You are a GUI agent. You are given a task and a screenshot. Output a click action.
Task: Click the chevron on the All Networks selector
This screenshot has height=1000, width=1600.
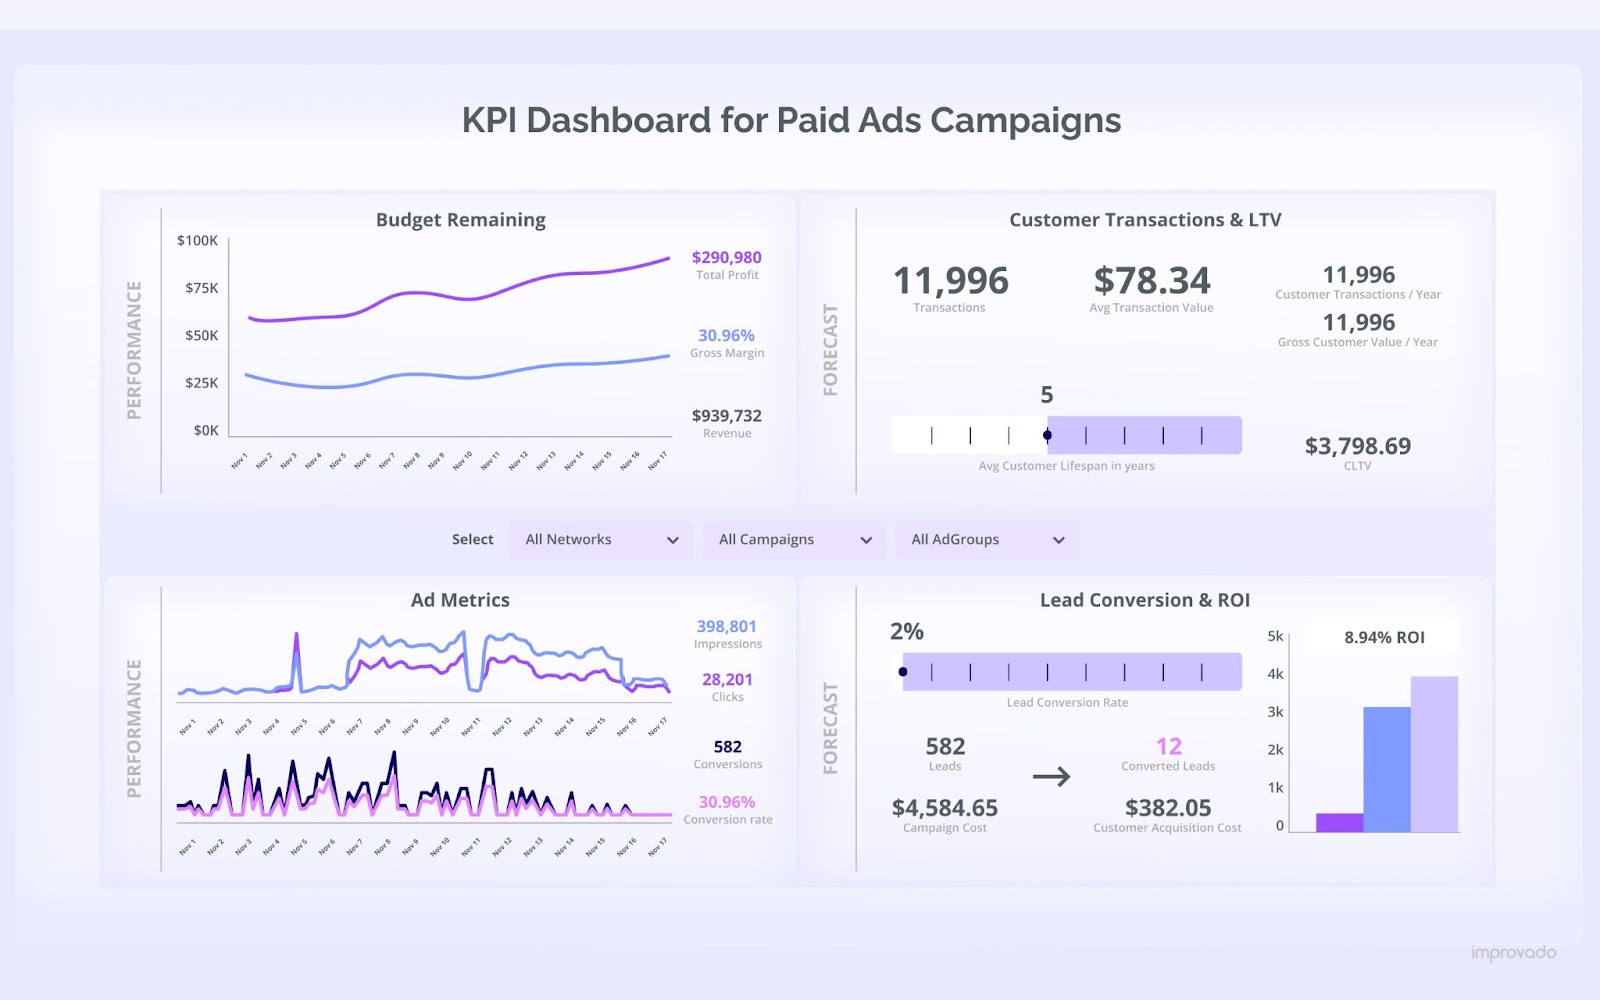pyautogui.click(x=672, y=539)
